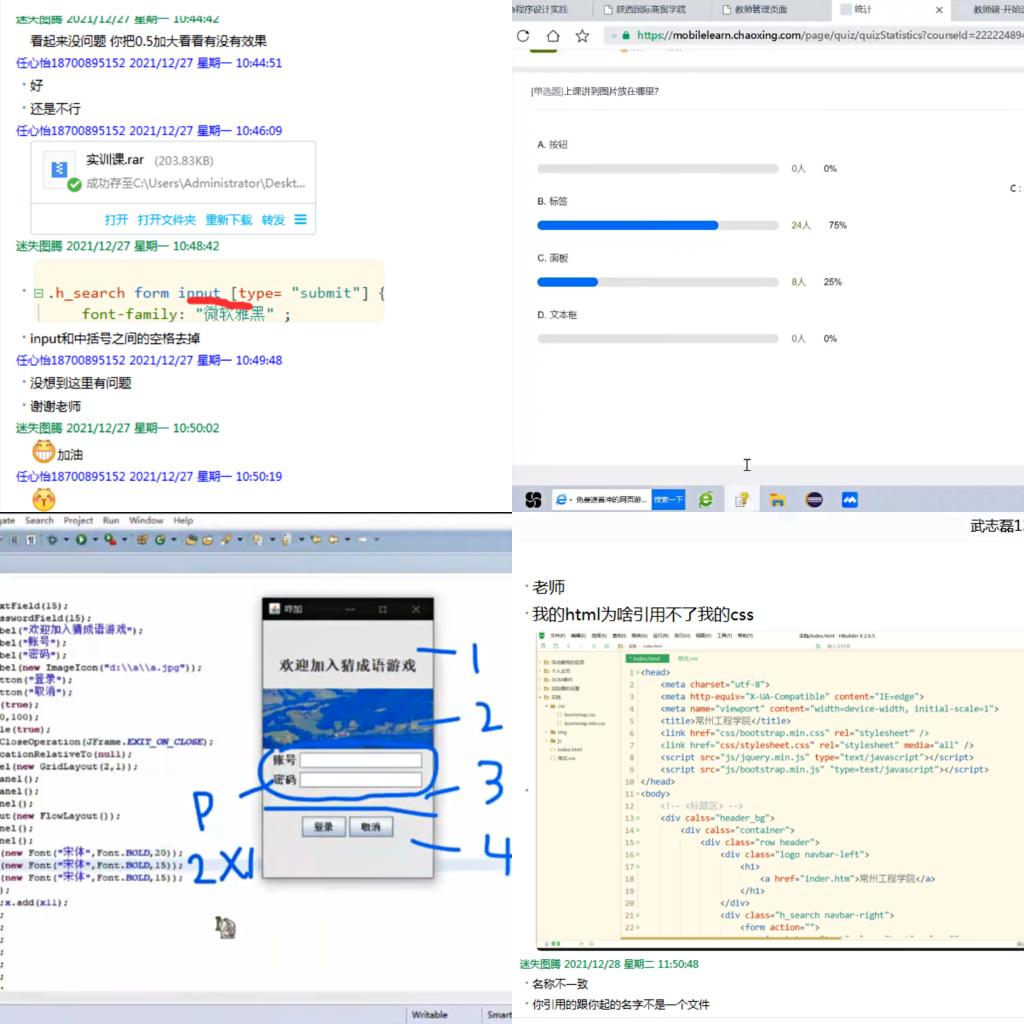1024x1024 pixels.
Task: Click the 密码 text field in the Java login dialog
Action: pyautogui.click(x=360, y=780)
